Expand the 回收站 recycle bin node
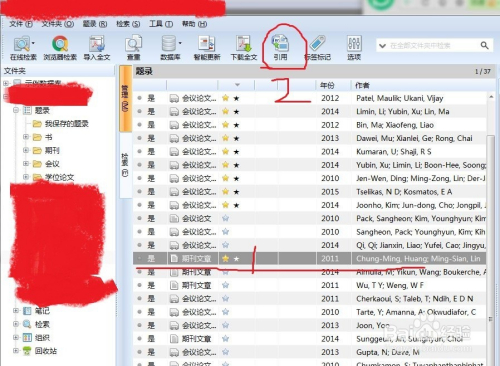Screen dimensions: 500x366 (15, 351)
